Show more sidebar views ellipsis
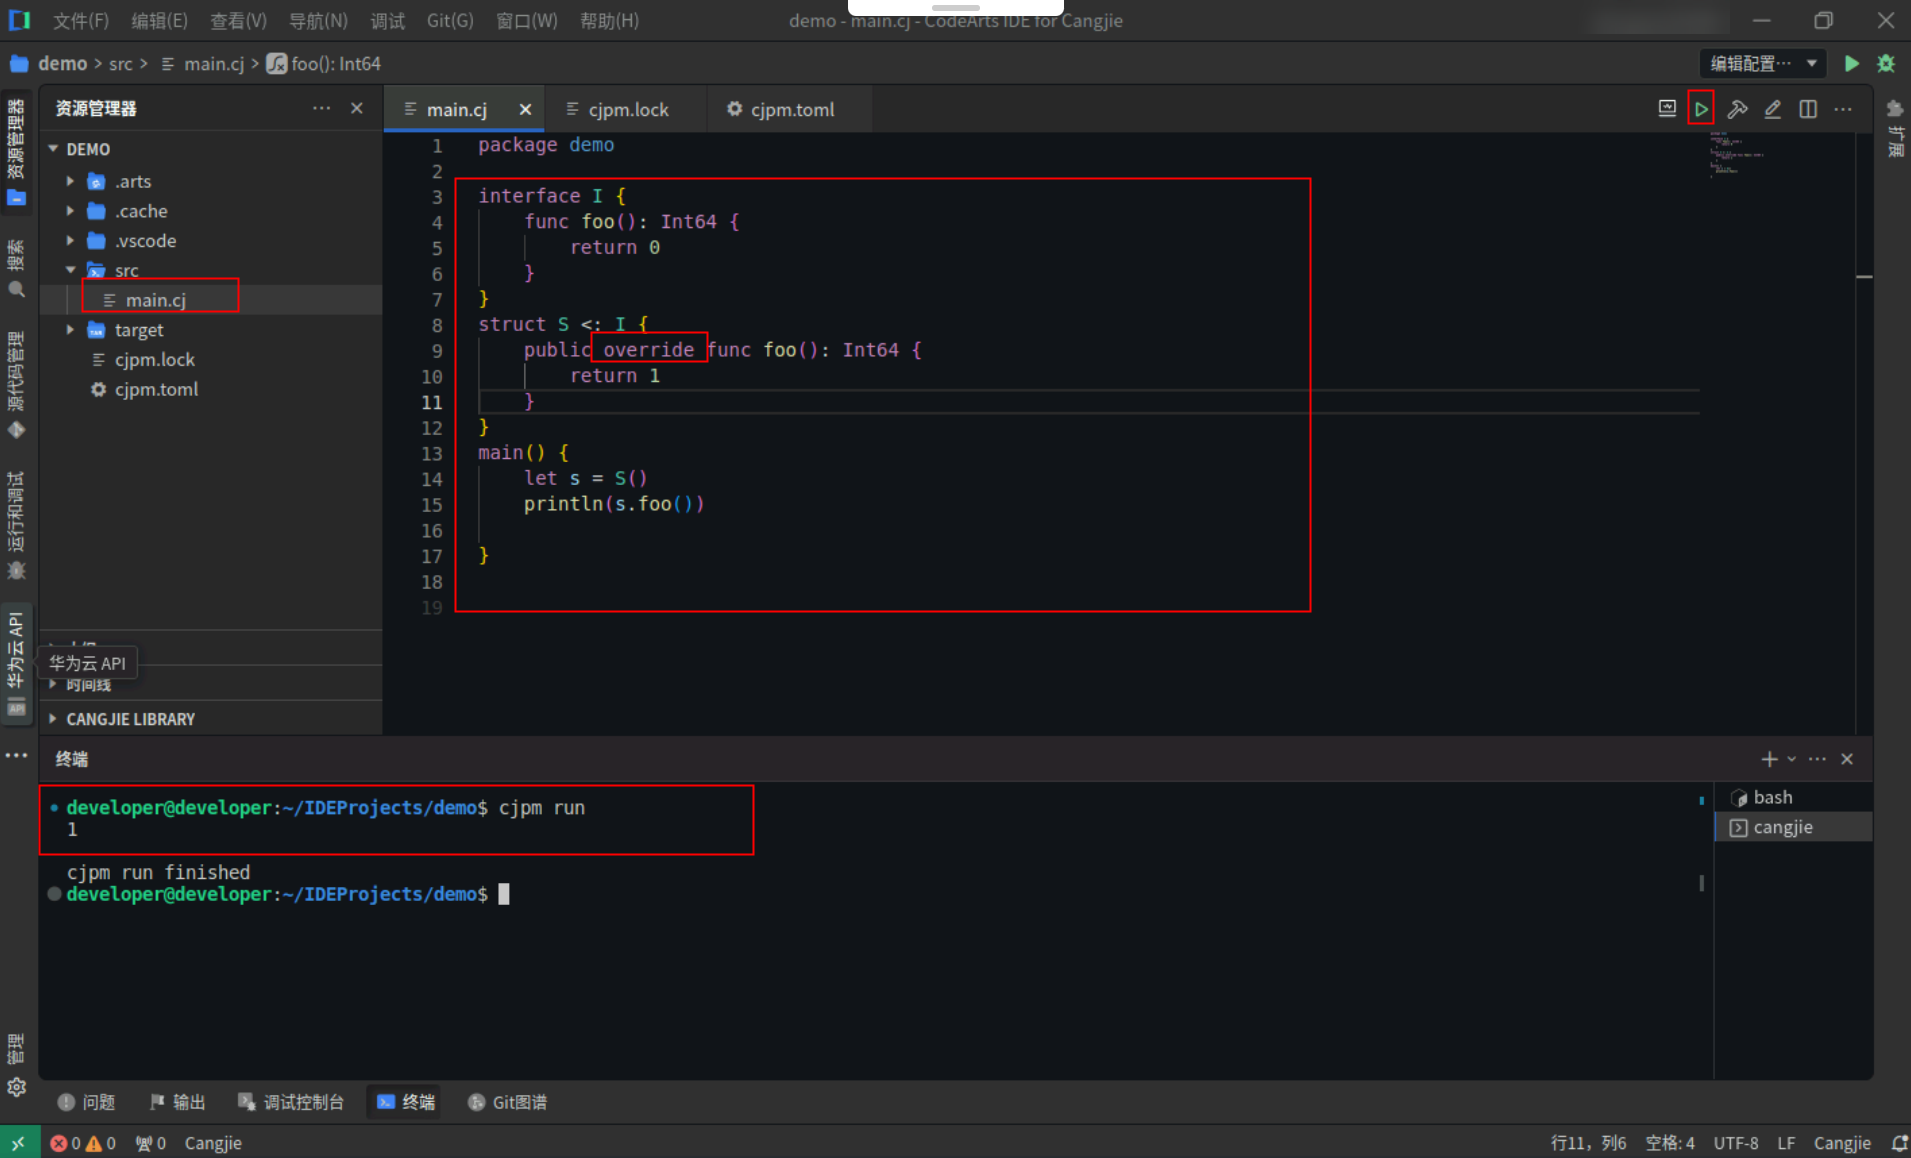Viewport: 1911px width, 1158px height. tap(16, 756)
